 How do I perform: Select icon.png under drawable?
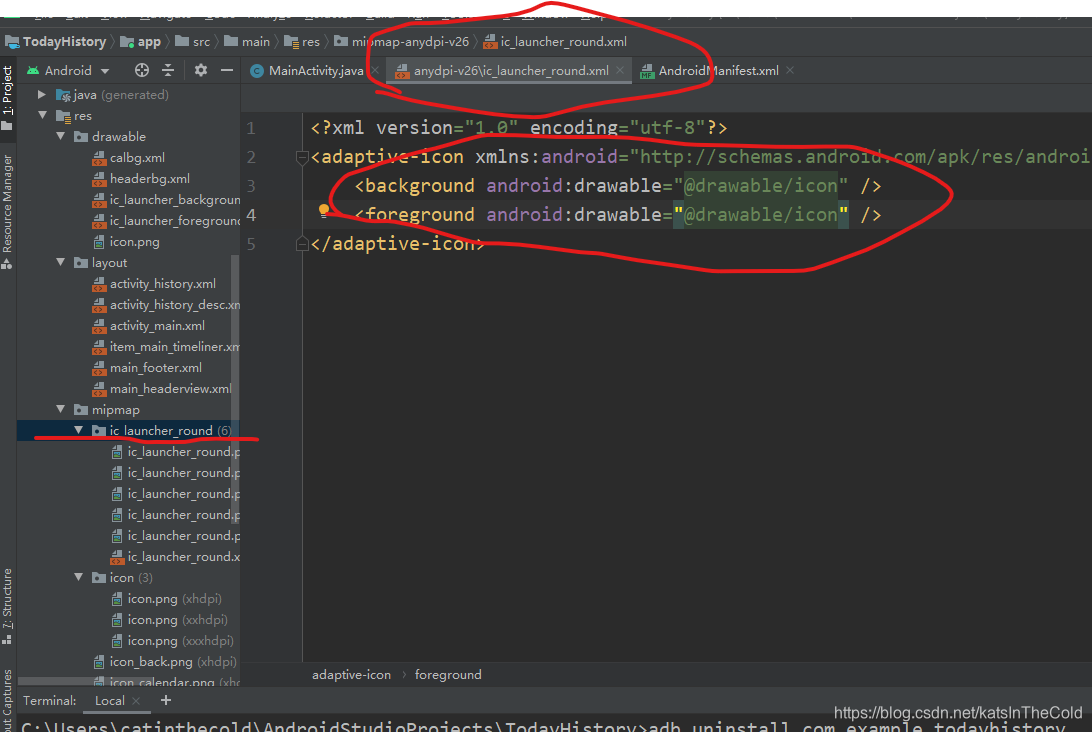coord(126,242)
